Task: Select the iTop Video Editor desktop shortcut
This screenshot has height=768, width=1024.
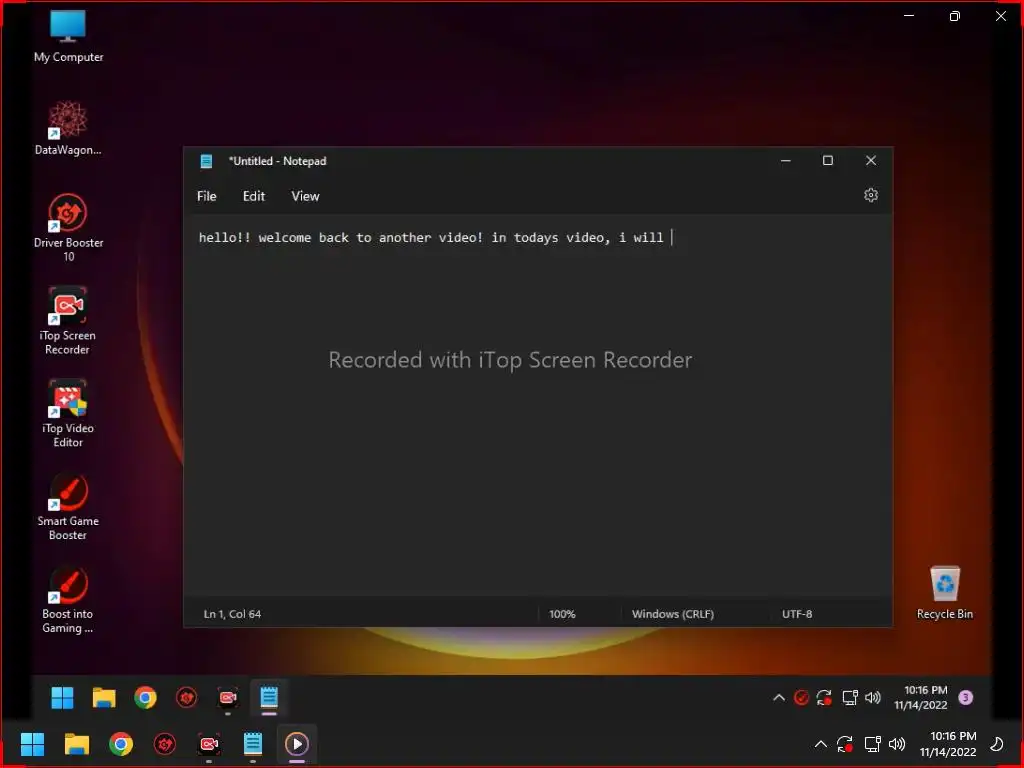Action: click(x=68, y=413)
